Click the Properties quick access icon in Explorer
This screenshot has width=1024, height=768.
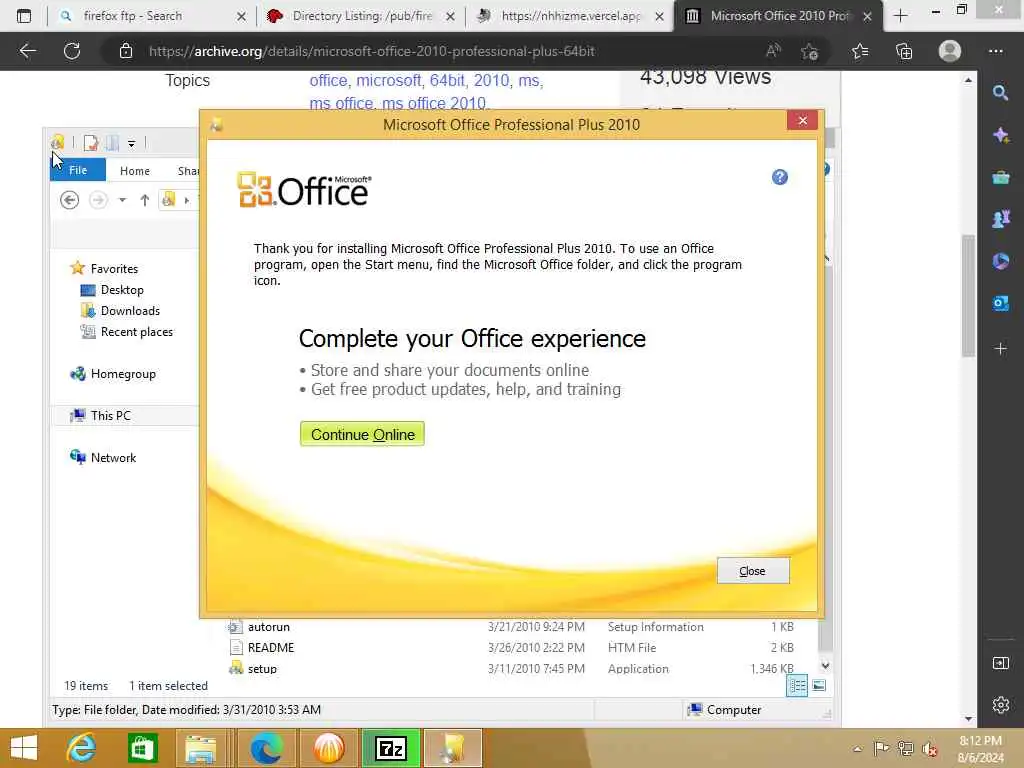91,142
